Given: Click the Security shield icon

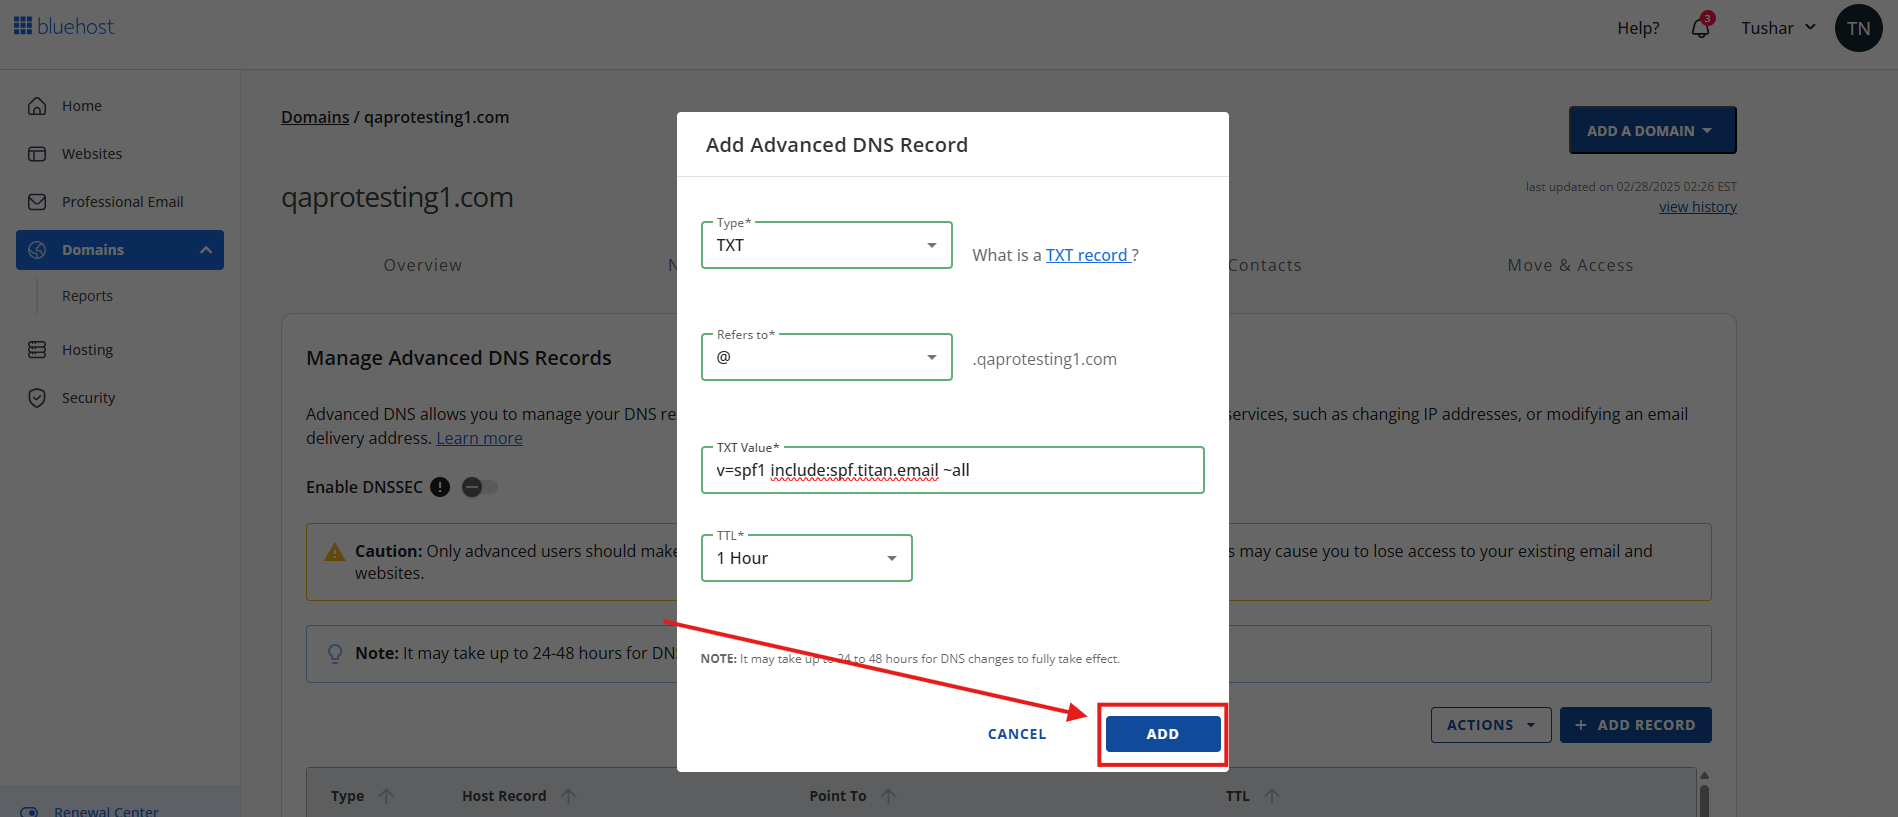Looking at the screenshot, I should 36,397.
